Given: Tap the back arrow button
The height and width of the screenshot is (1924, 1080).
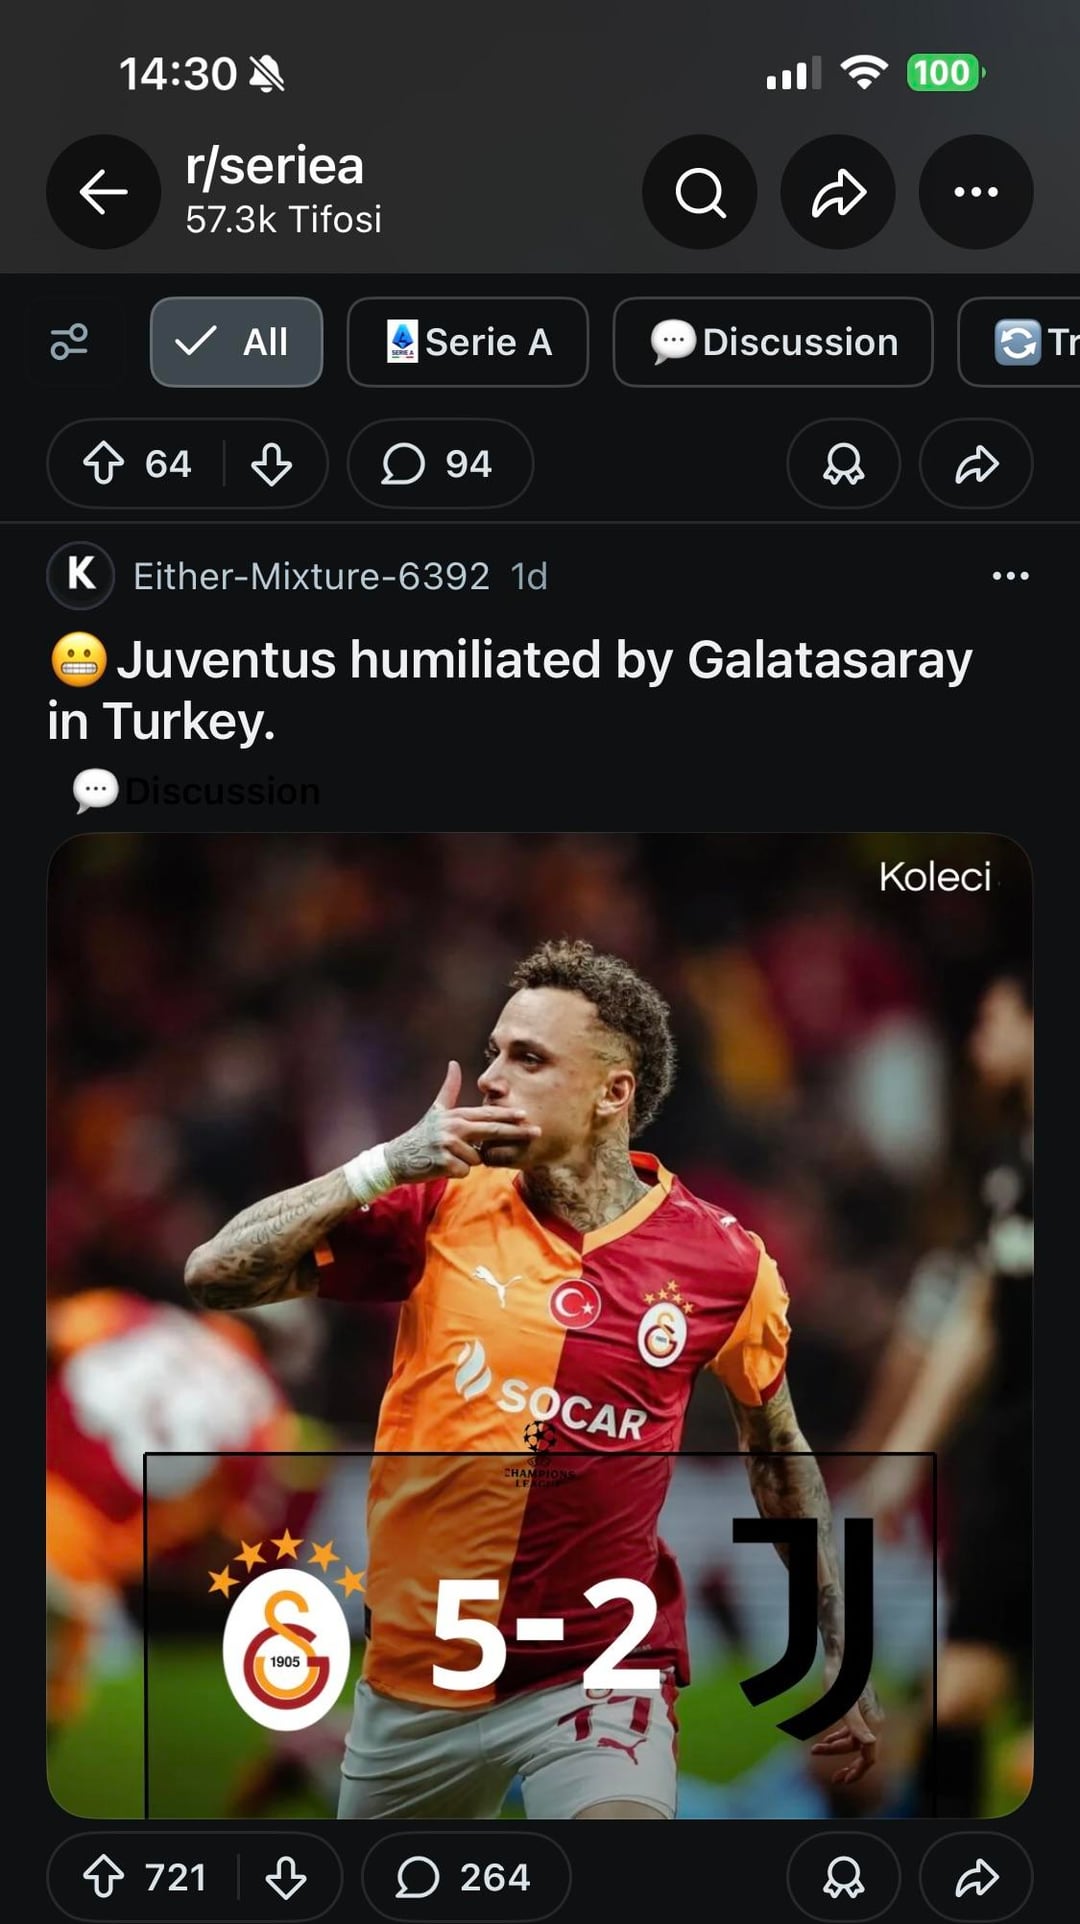Looking at the screenshot, I should pos(103,192).
